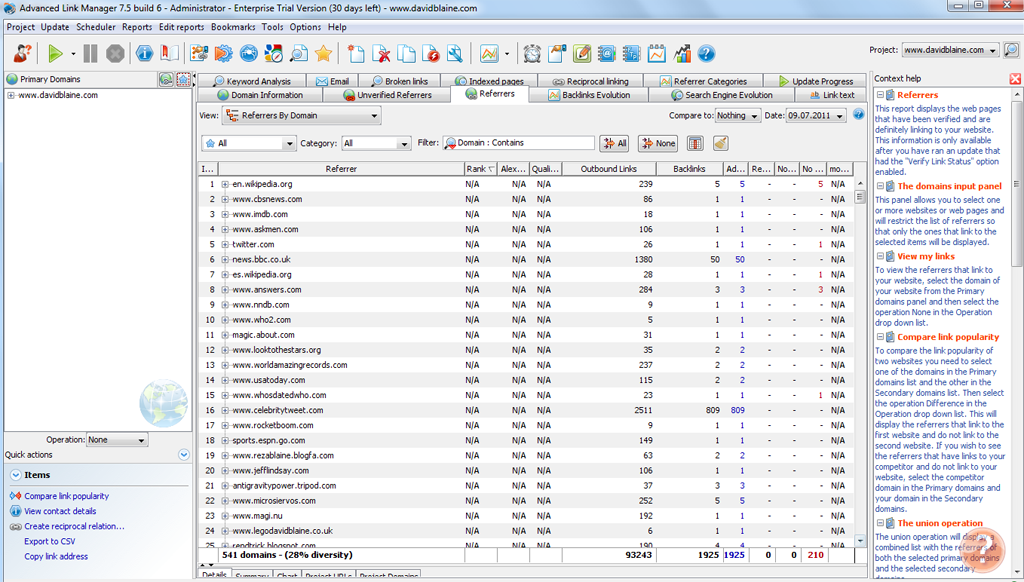Click the grey Stop toolbar icon

(115, 54)
